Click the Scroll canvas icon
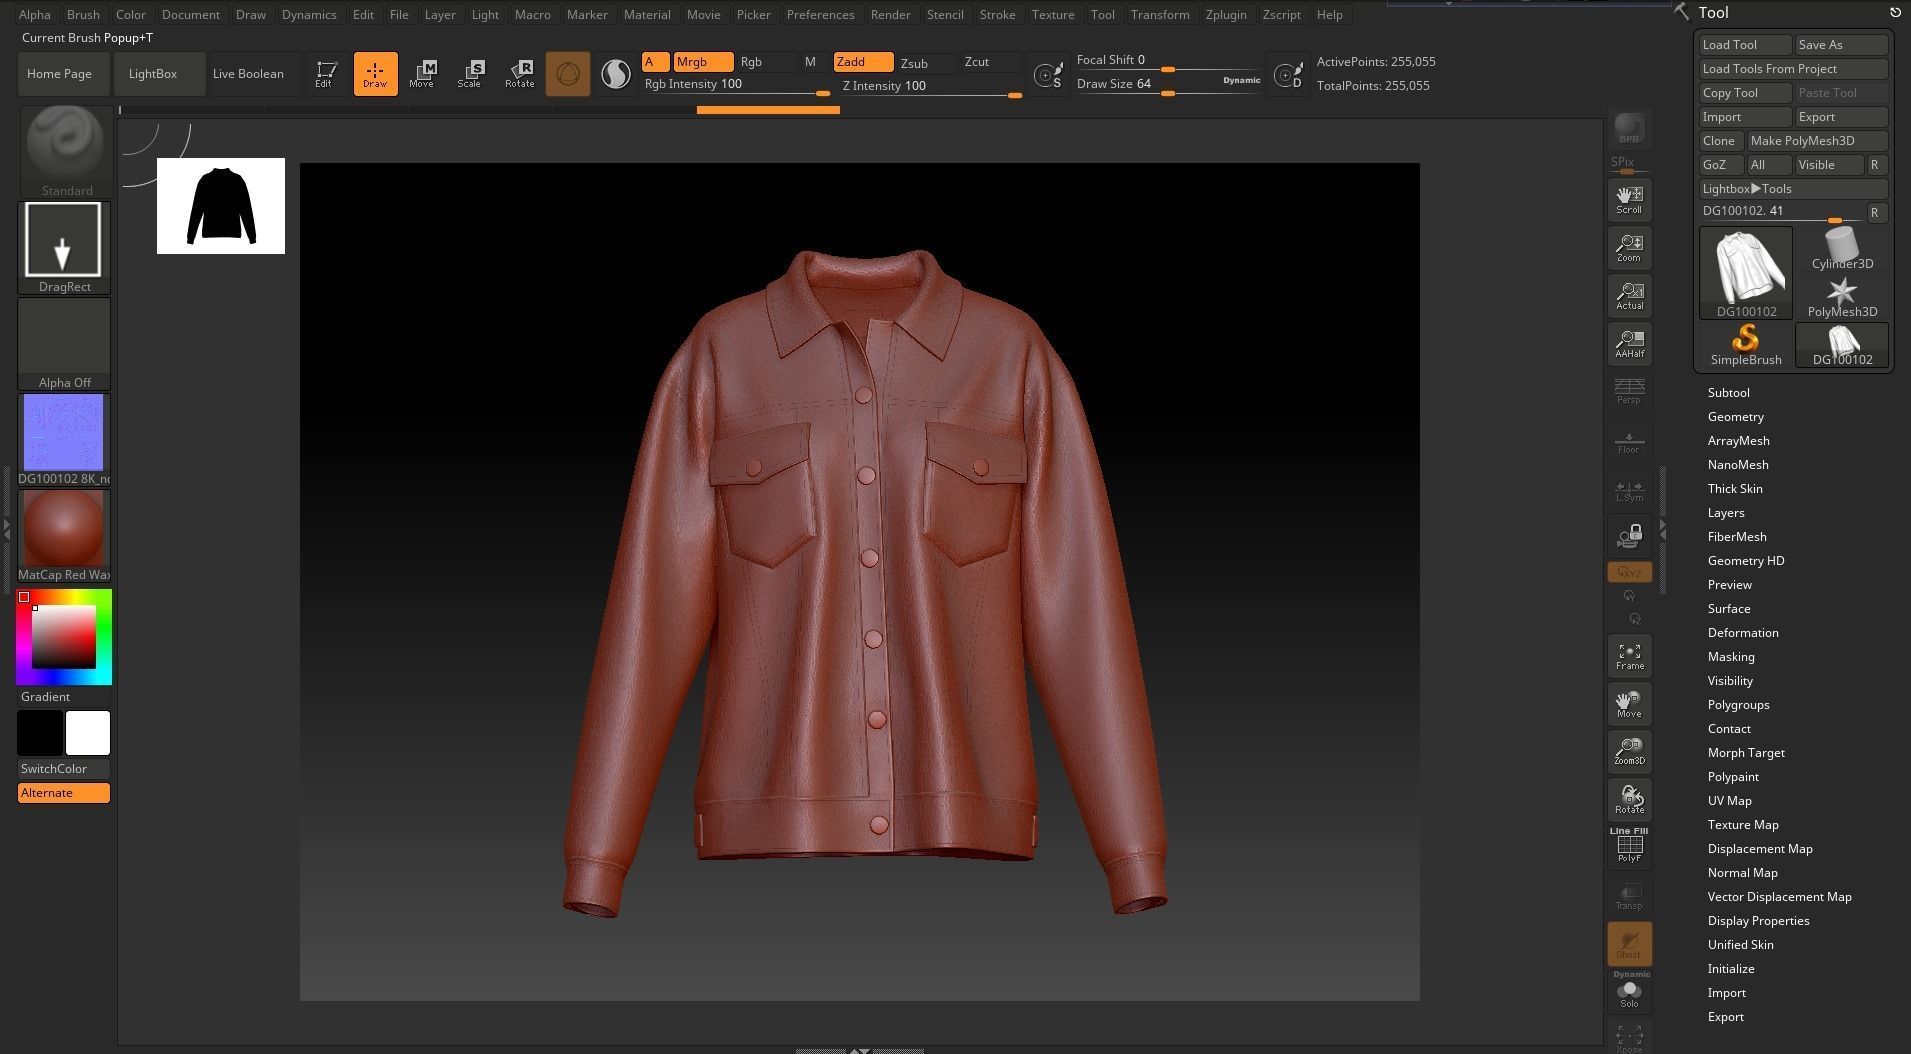1911x1054 pixels. [x=1629, y=199]
